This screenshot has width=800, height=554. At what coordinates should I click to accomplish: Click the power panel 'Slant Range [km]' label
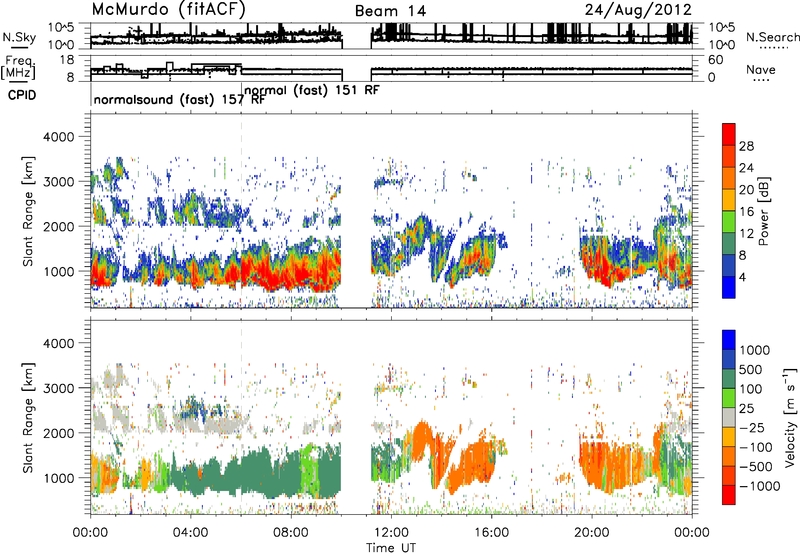click(x=28, y=211)
